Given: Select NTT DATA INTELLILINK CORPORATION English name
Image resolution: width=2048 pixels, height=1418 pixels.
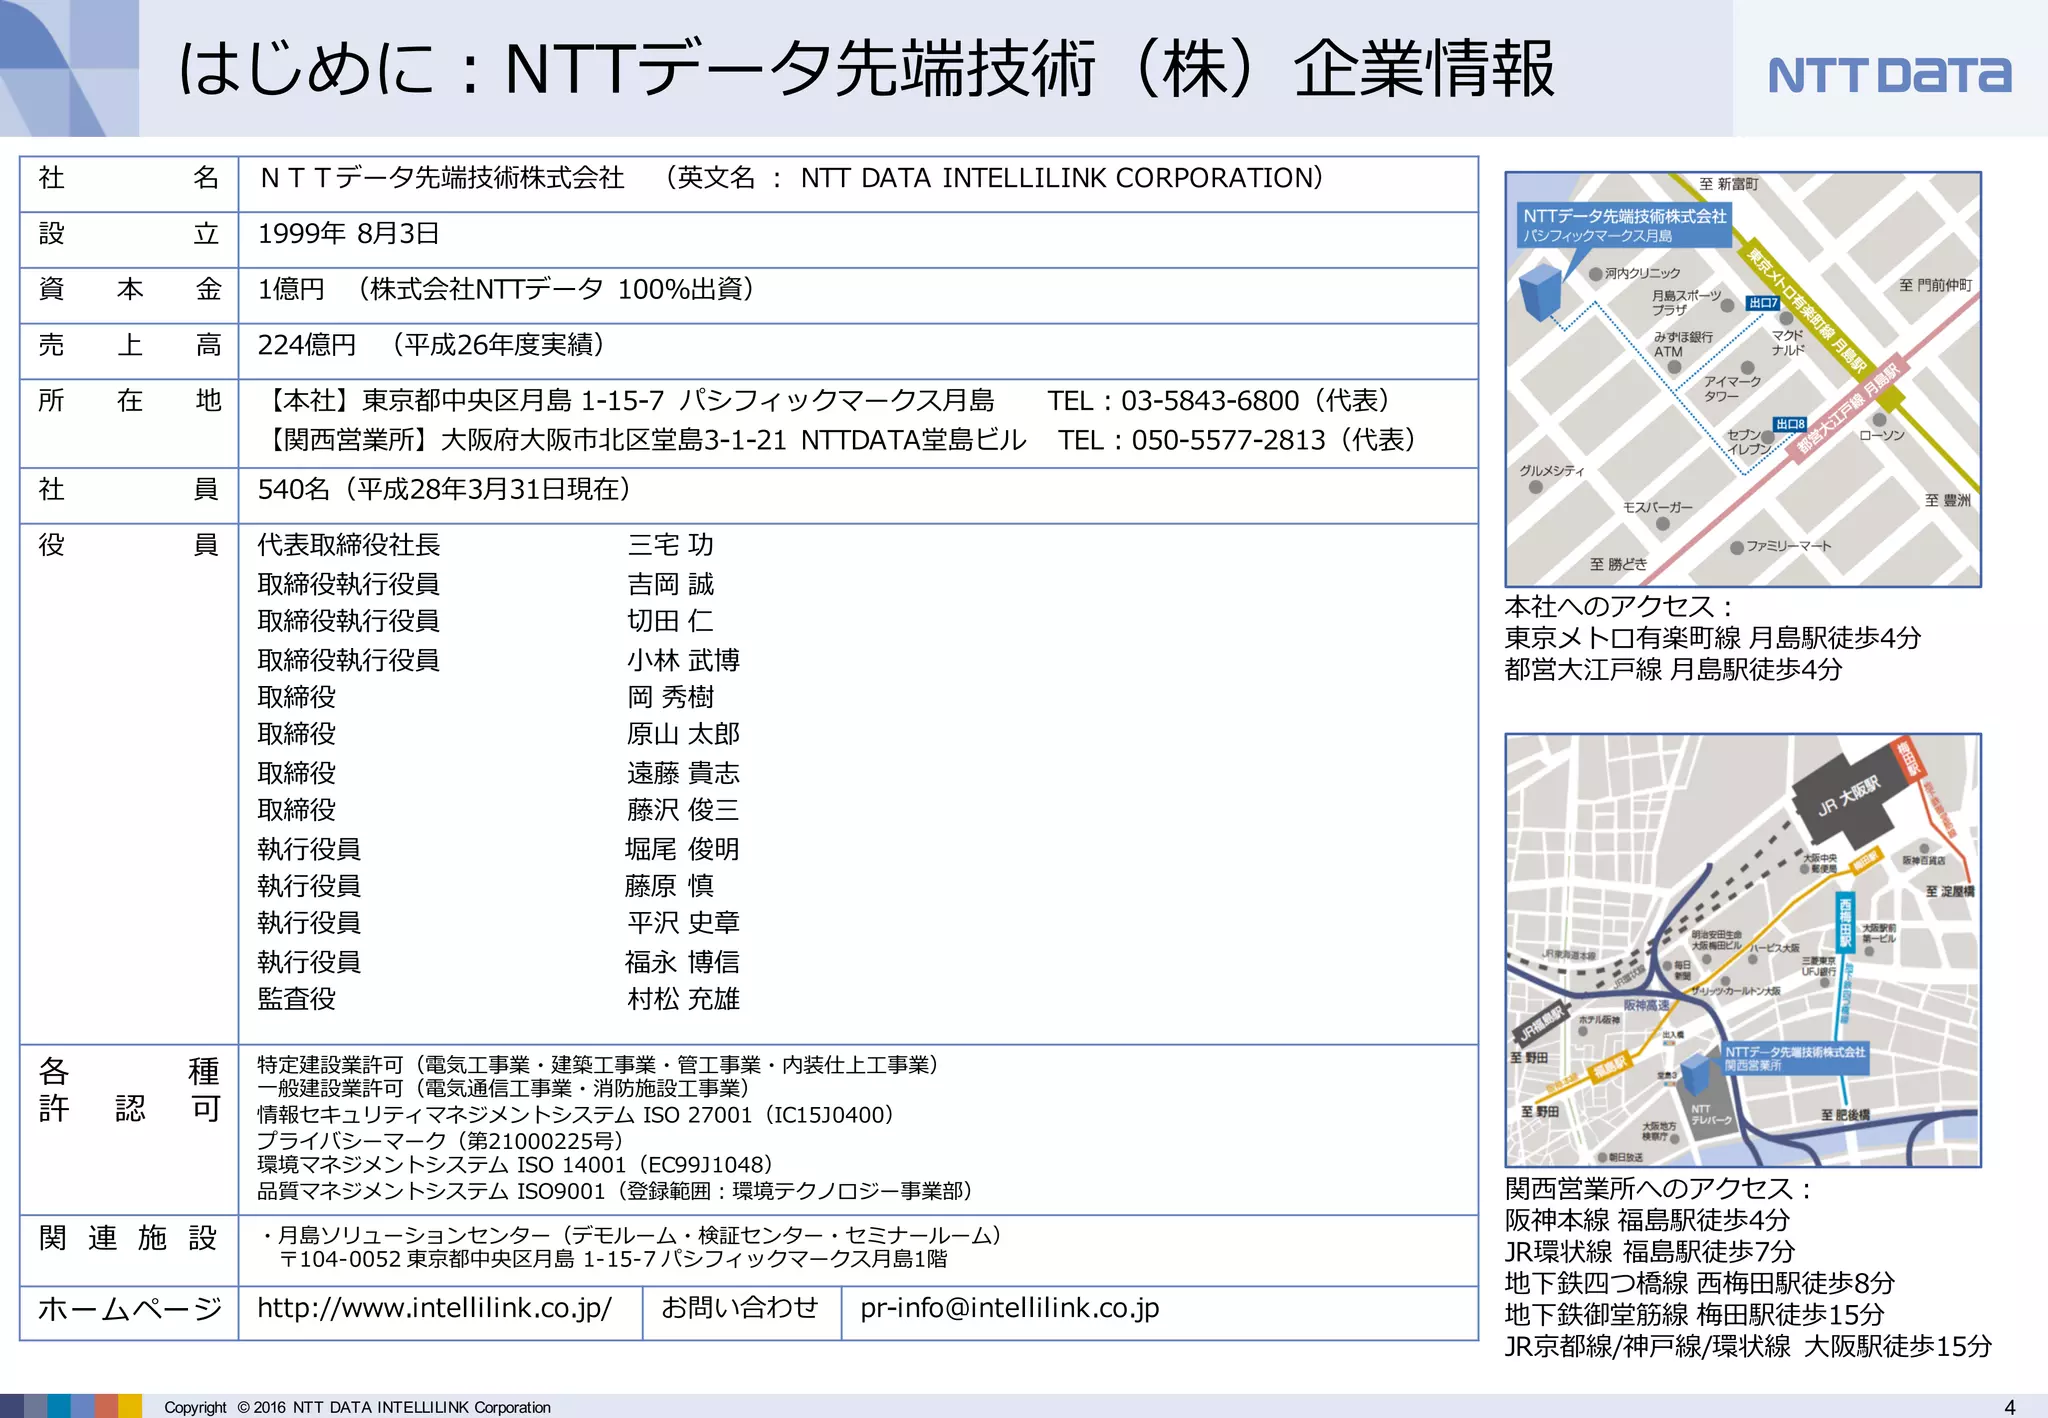Looking at the screenshot, I should (x=1054, y=178).
